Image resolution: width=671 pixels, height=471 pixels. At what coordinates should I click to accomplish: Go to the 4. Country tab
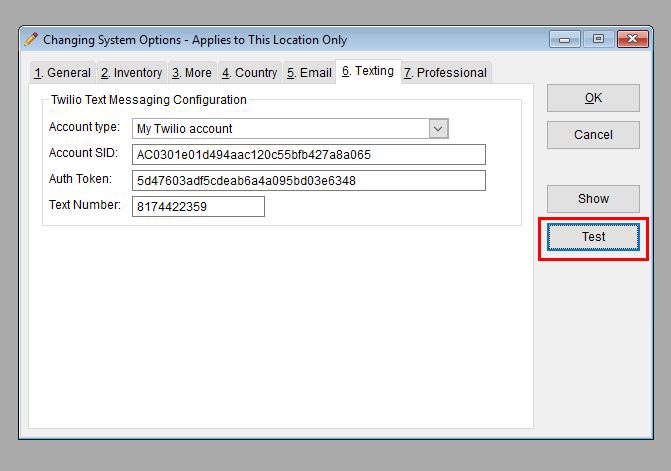[249, 73]
